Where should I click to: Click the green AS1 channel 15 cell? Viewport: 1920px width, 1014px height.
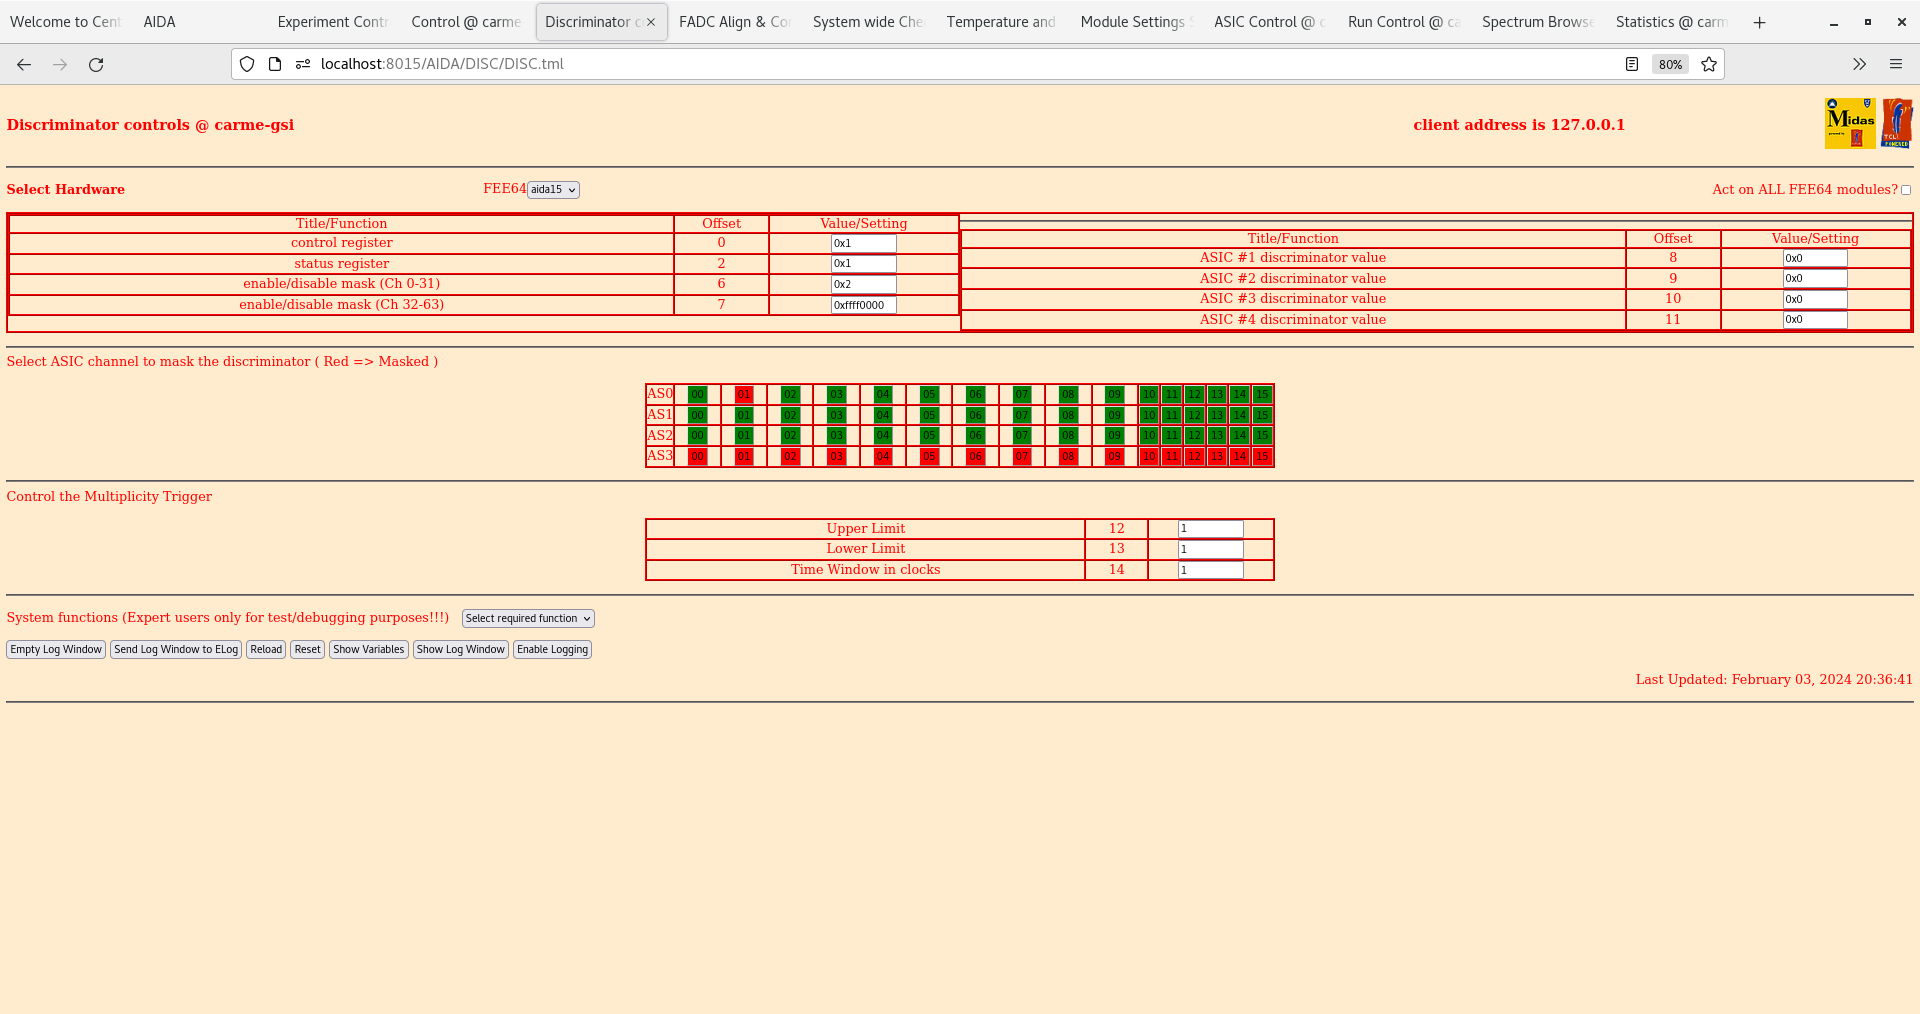click(x=1262, y=415)
